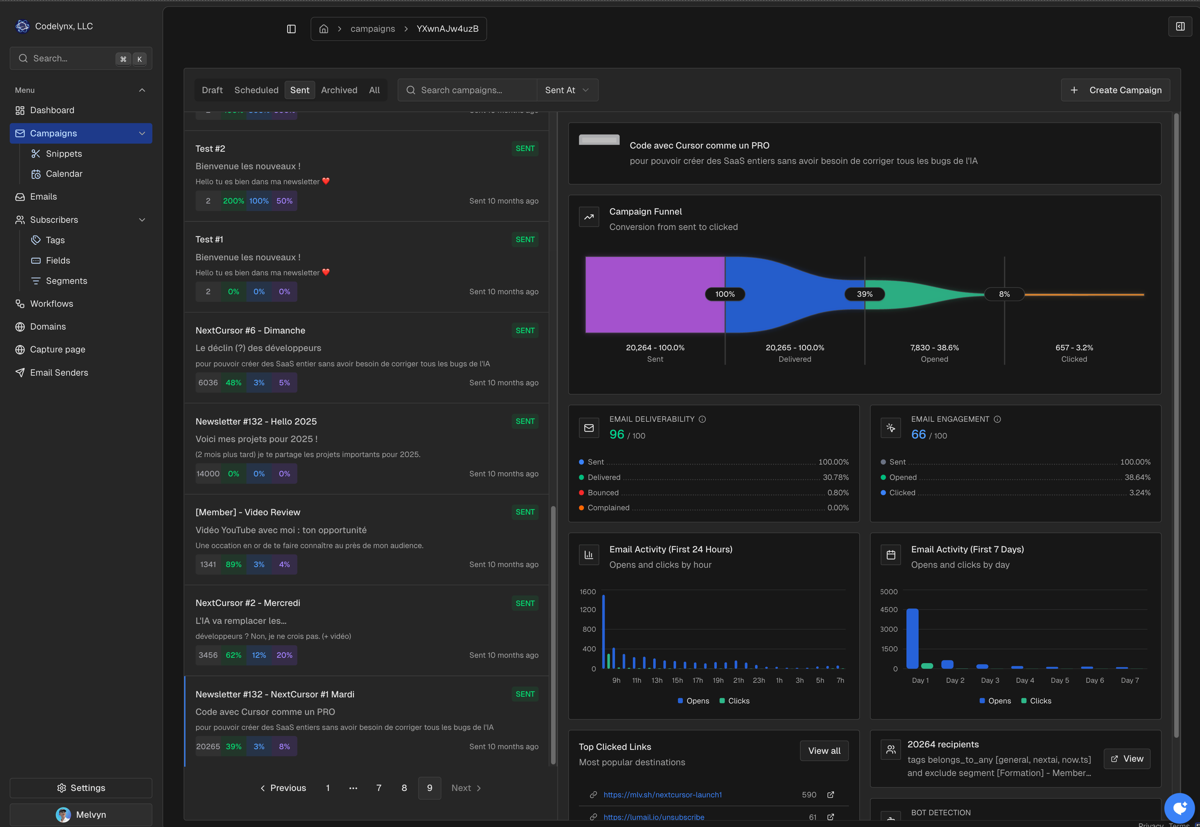Toggle Clicks series in 24 Hours chart legend
The image size is (1200, 827).
[x=733, y=701]
